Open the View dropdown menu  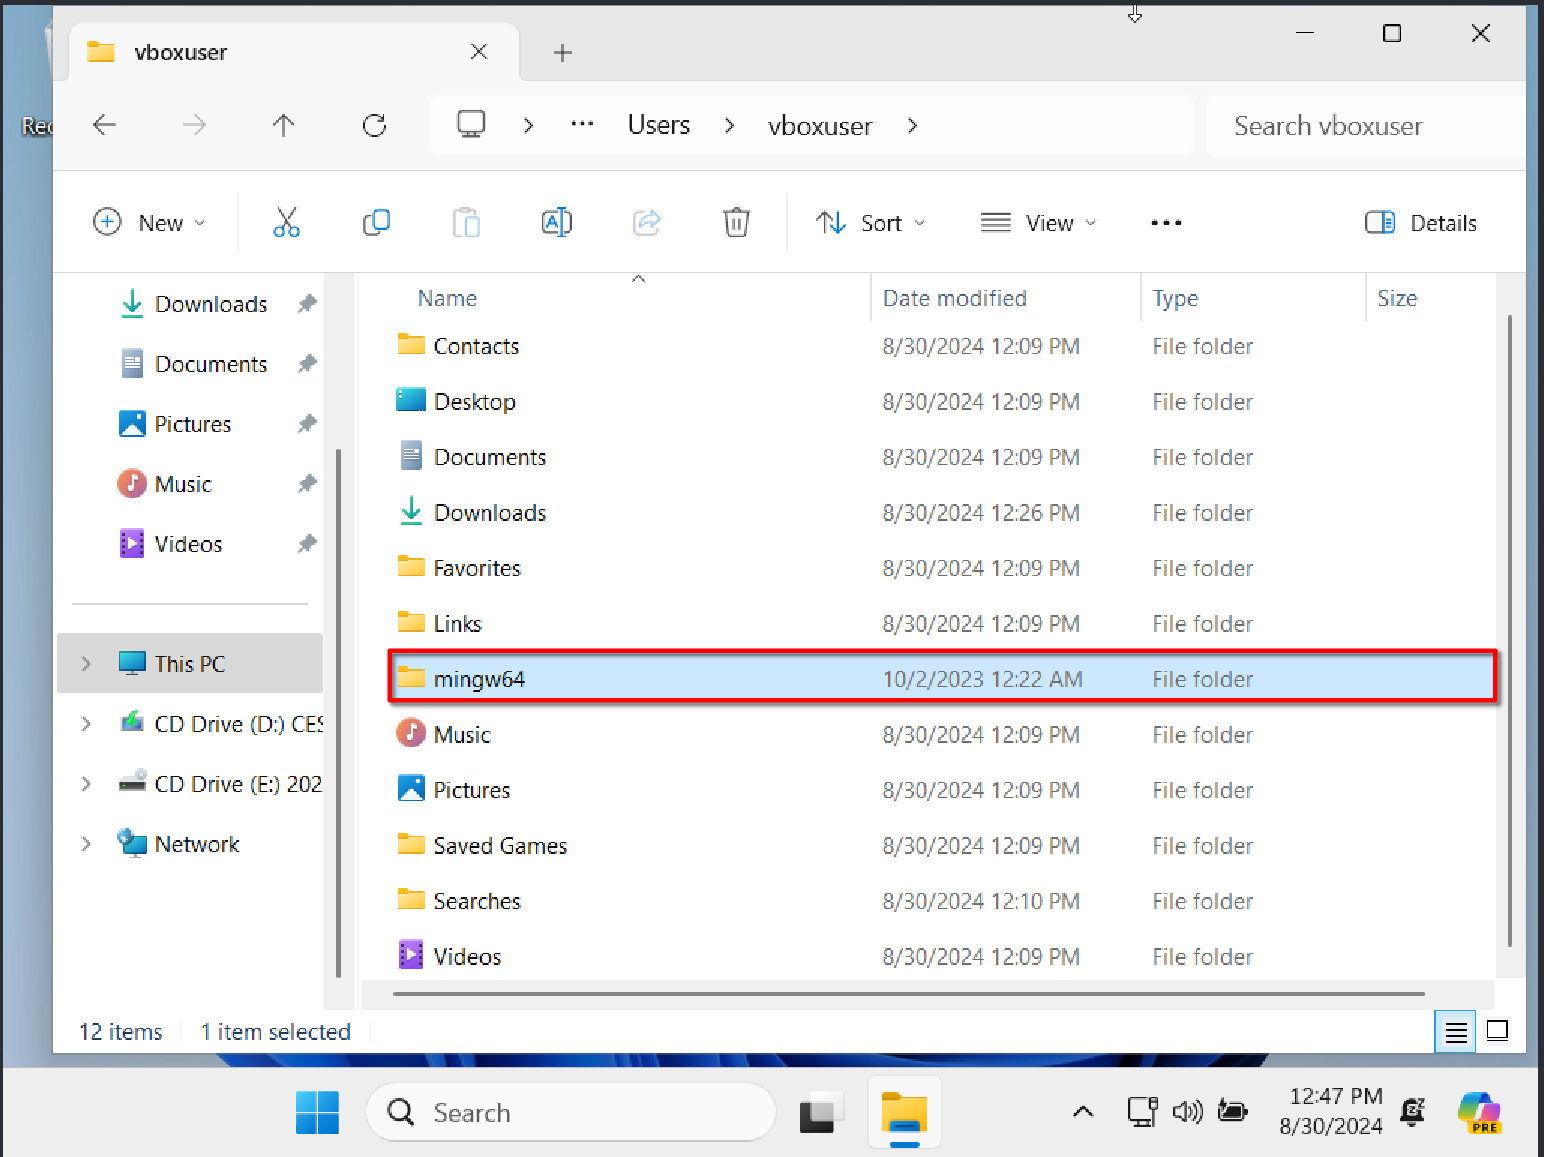[1039, 223]
